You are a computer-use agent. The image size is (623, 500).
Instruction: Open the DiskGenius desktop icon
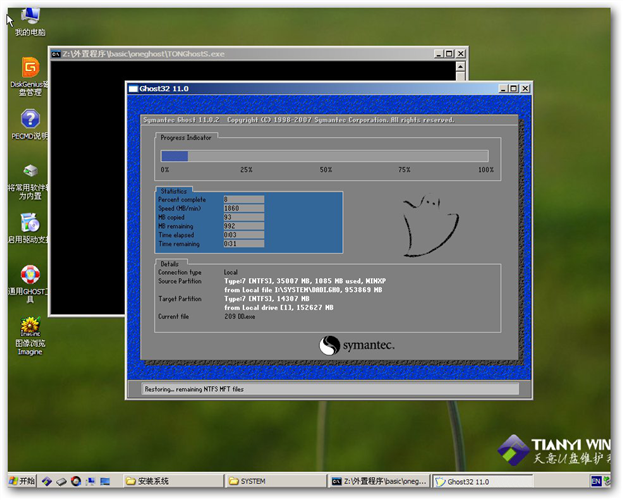tap(30, 68)
